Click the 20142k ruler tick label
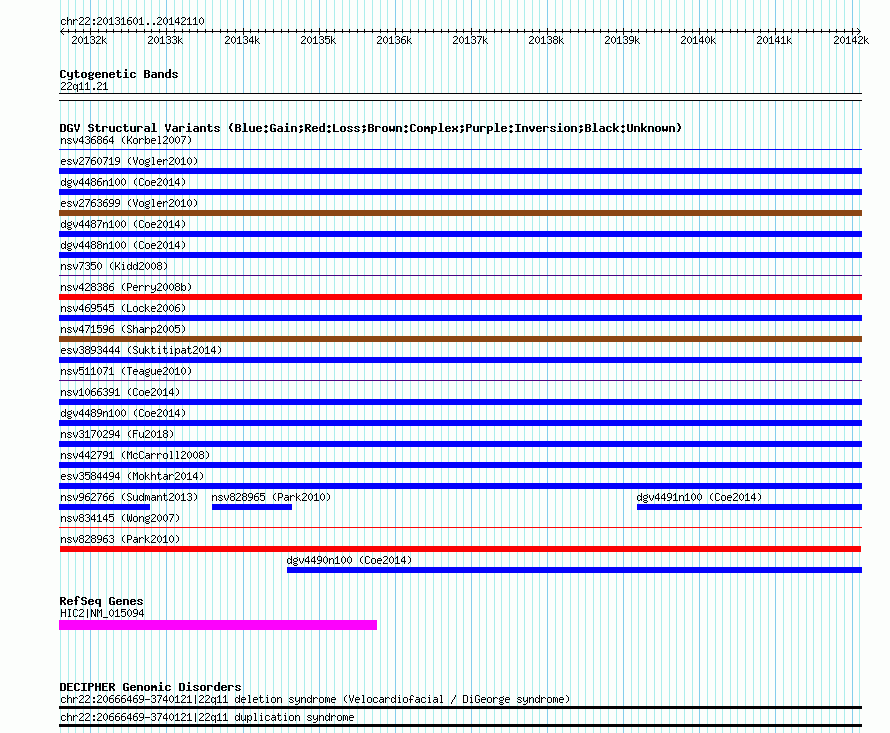The height and width of the screenshot is (733, 890). 851,40
